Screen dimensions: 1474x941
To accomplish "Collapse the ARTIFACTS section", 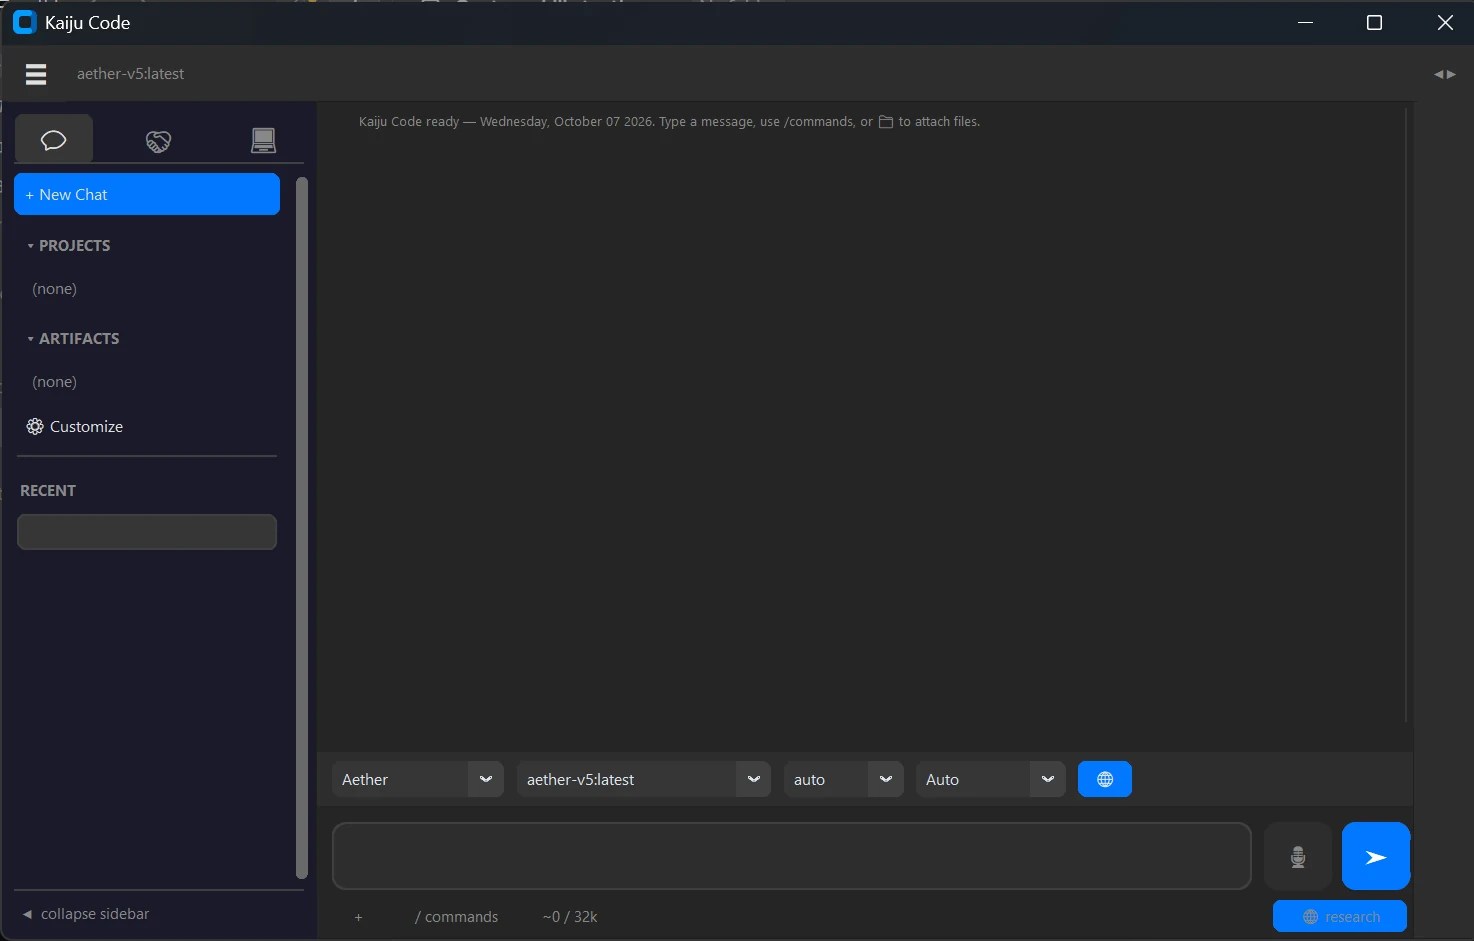I will 73,338.
